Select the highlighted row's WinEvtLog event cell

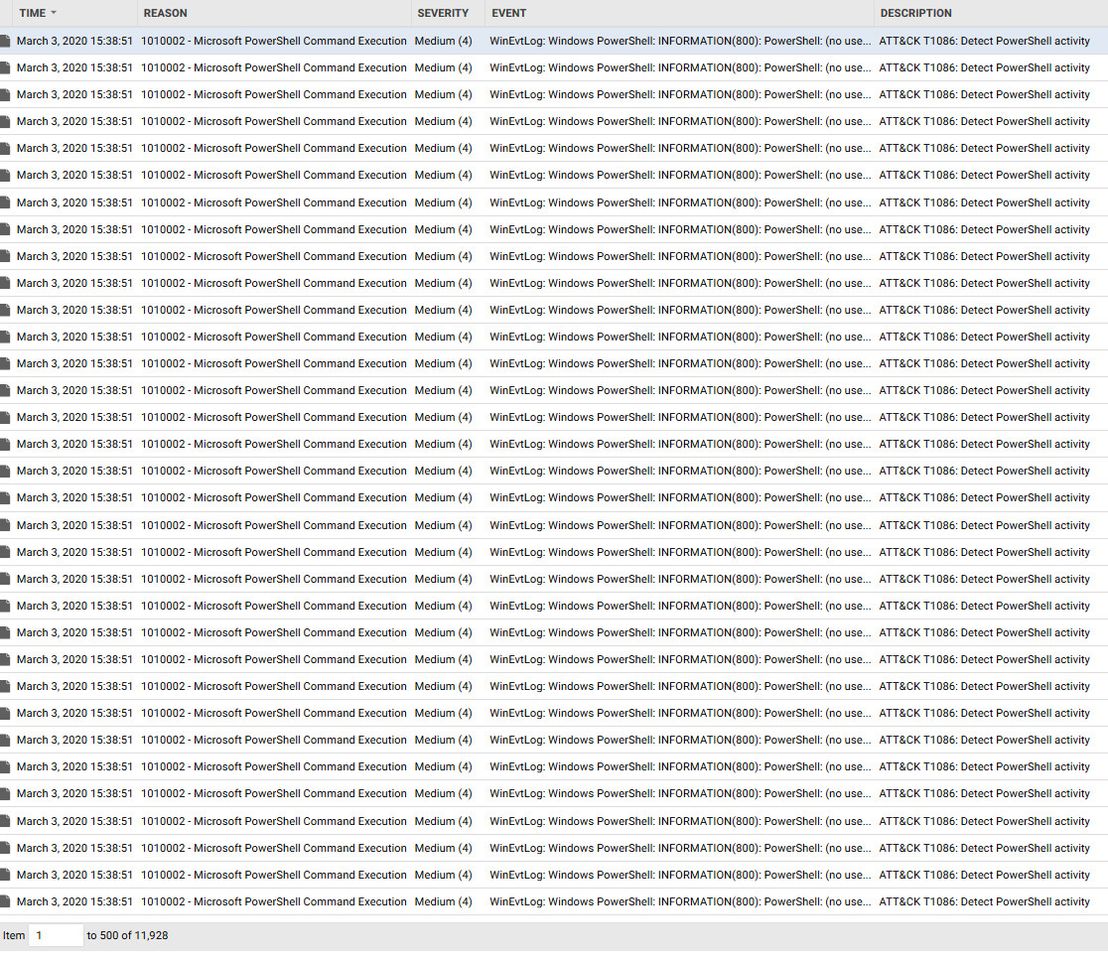[x=680, y=41]
